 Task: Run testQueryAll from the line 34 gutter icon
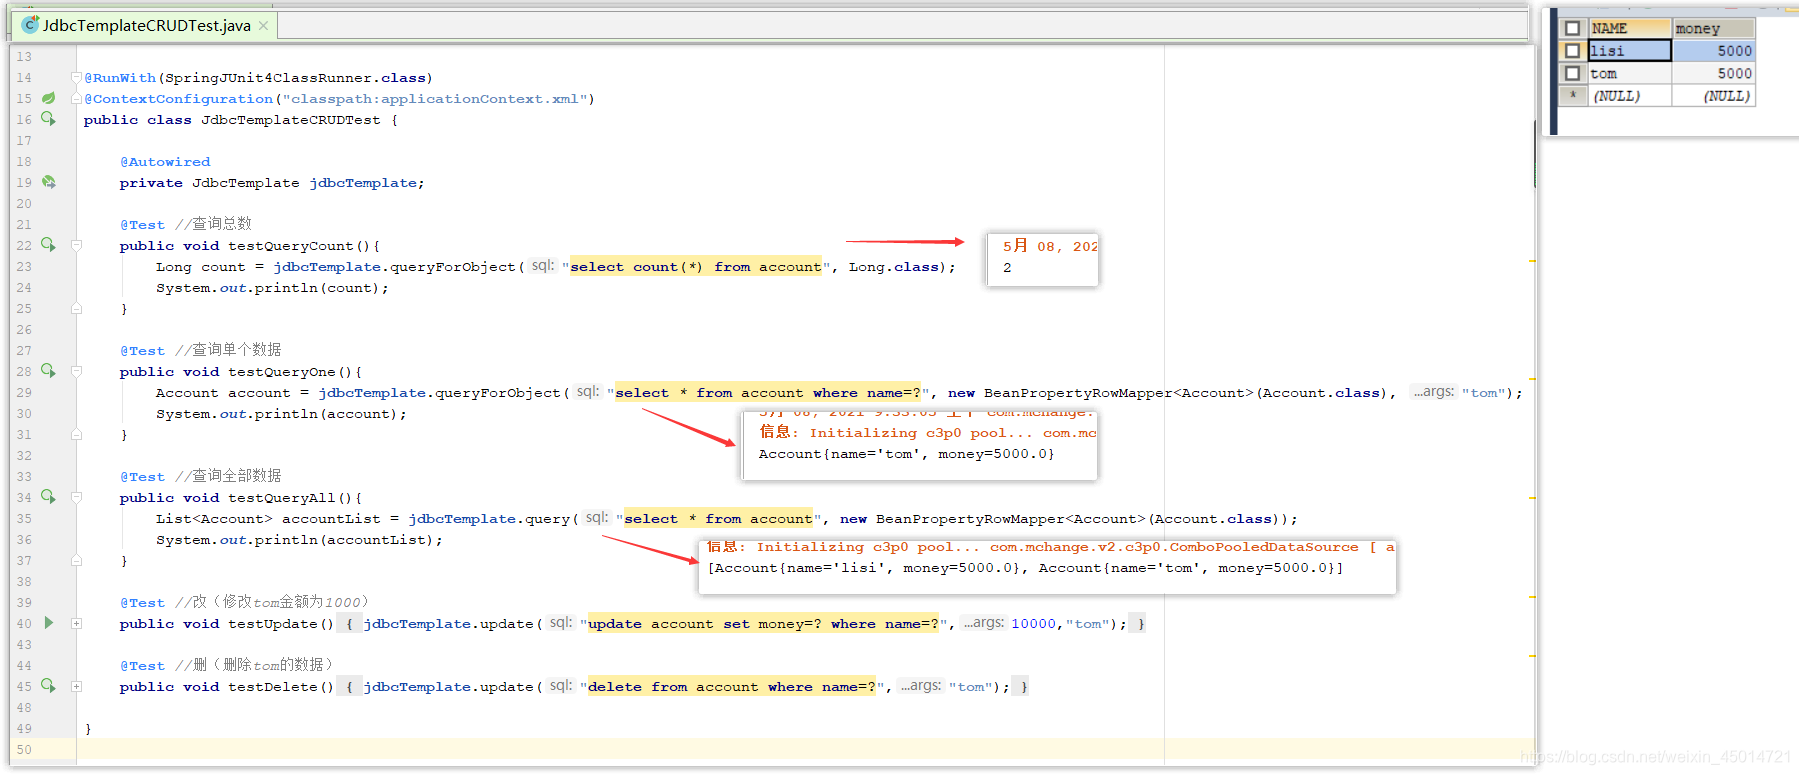click(x=48, y=497)
